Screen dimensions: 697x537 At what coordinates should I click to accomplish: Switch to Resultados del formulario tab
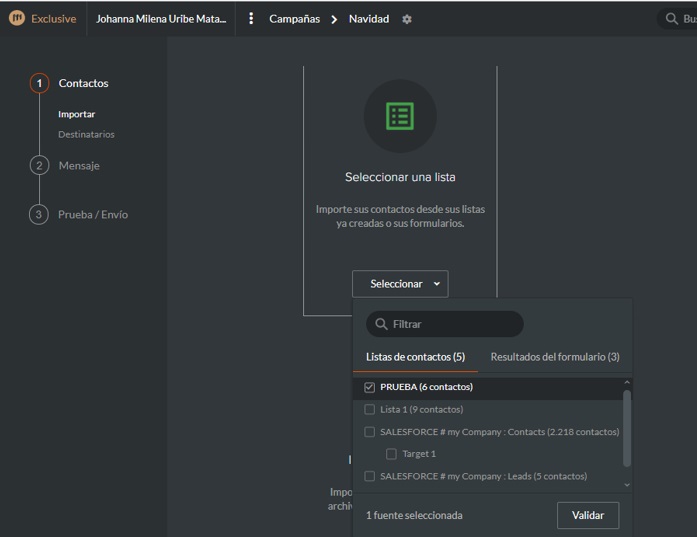pyautogui.click(x=554, y=357)
